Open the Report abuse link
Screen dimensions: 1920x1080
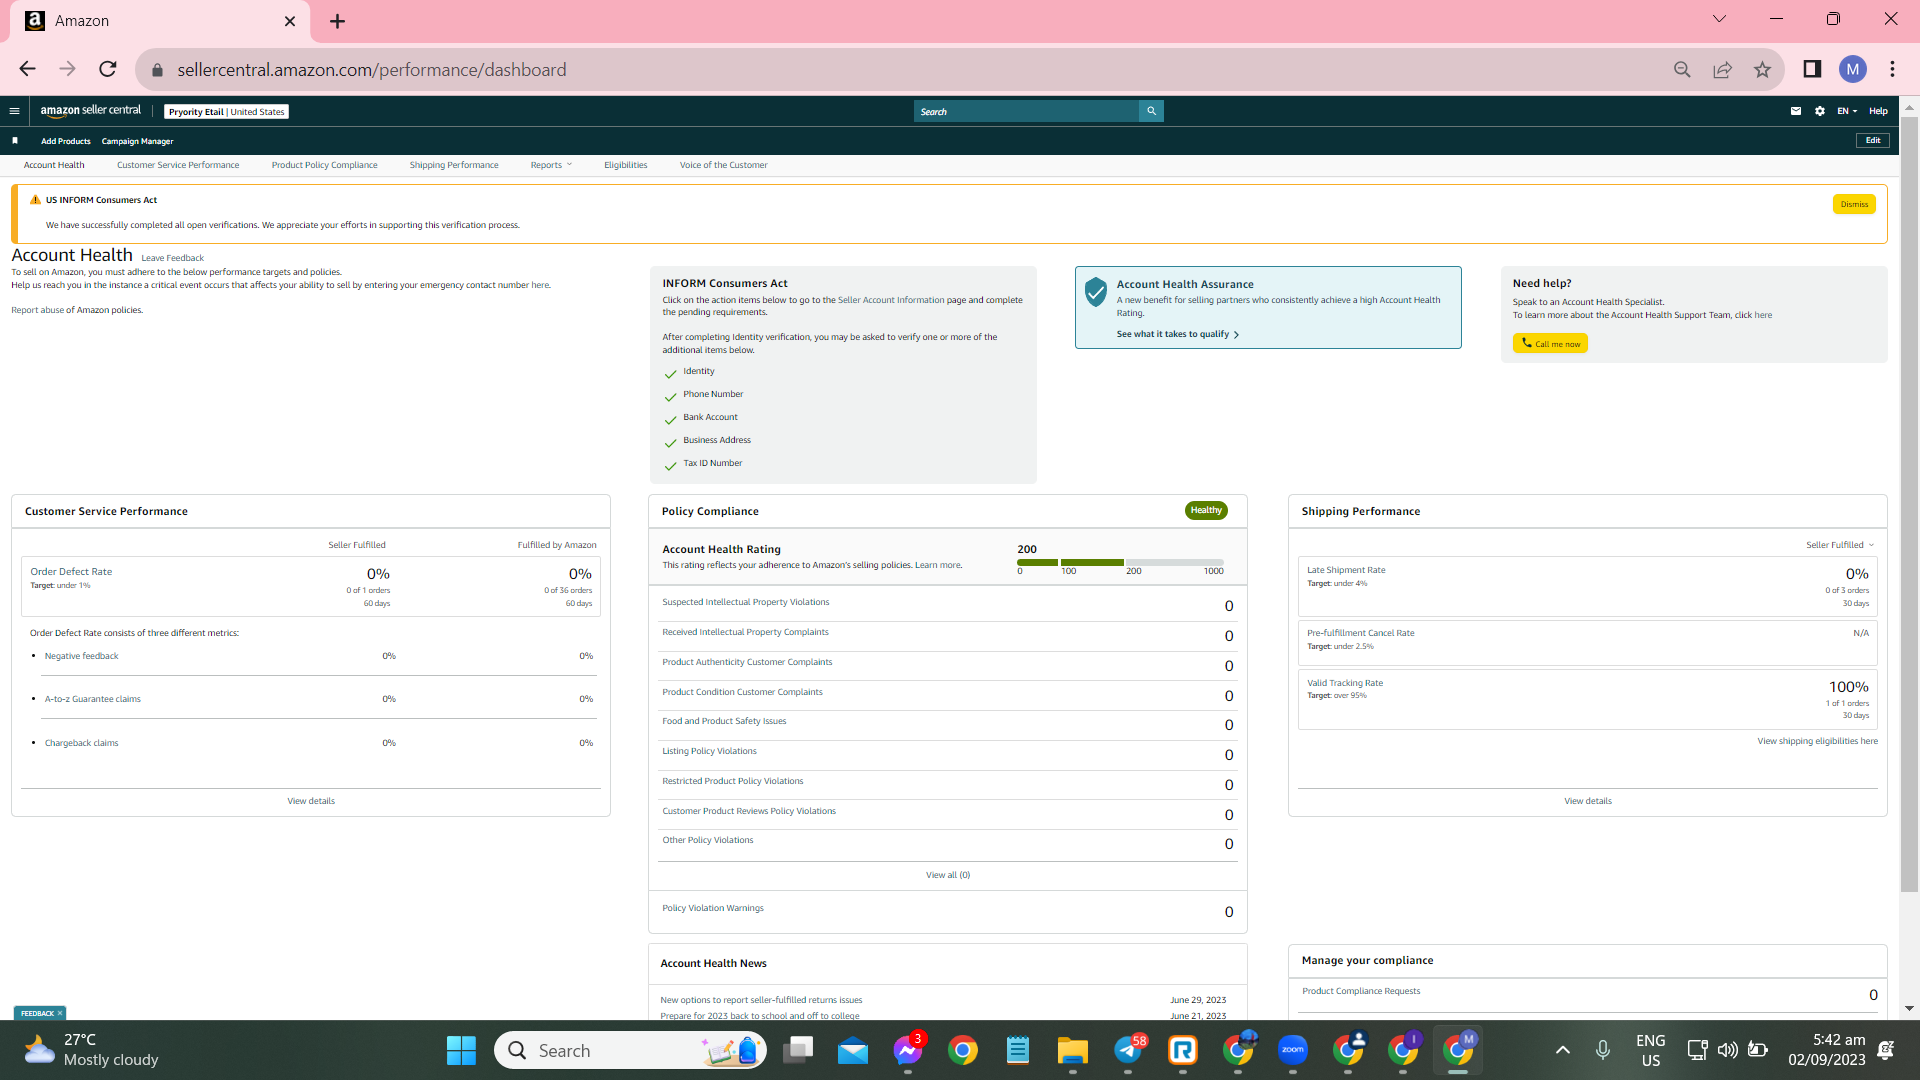[37, 310]
